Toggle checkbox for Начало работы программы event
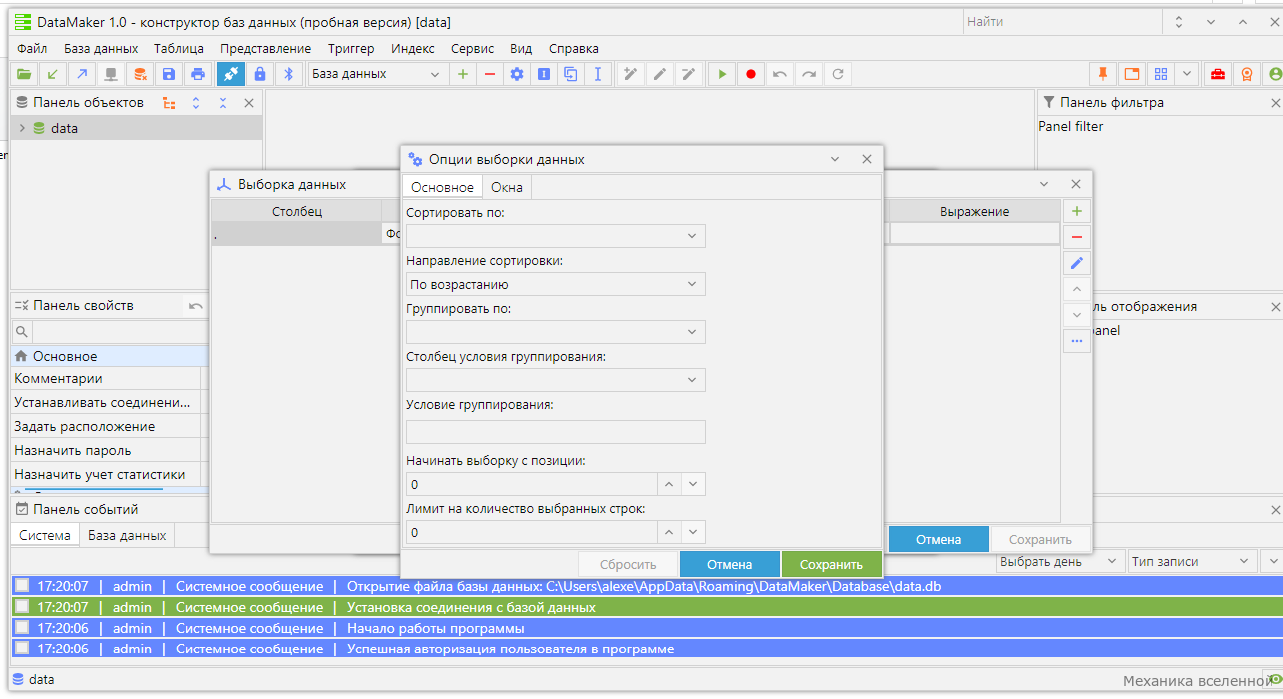The image size is (1283, 699). tap(22, 628)
